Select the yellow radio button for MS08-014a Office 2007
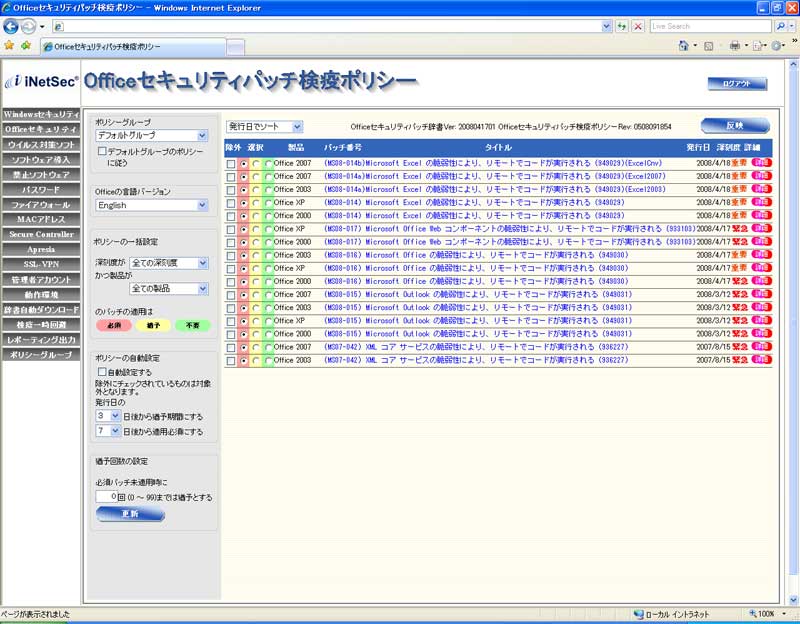This screenshot has height=624, width=800. pos(256,177)
